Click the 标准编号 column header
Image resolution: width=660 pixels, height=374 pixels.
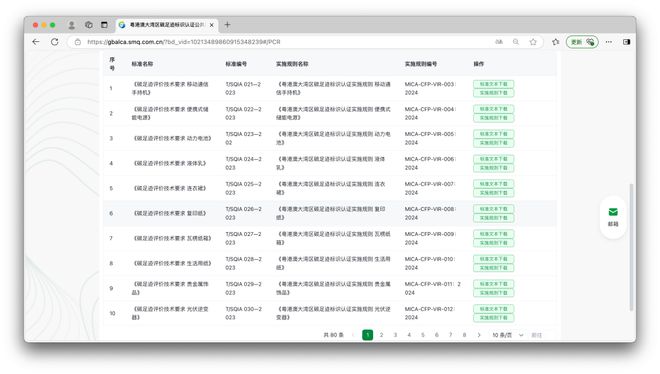pos(236,64)
